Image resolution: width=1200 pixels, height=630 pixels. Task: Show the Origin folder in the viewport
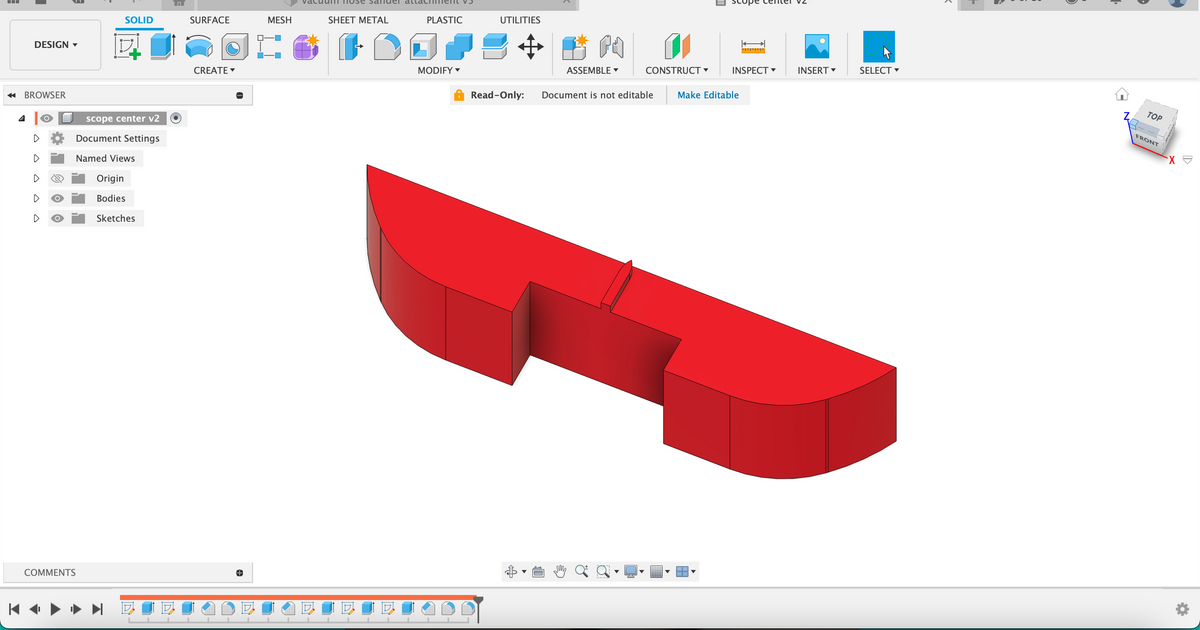click(58, 178)
